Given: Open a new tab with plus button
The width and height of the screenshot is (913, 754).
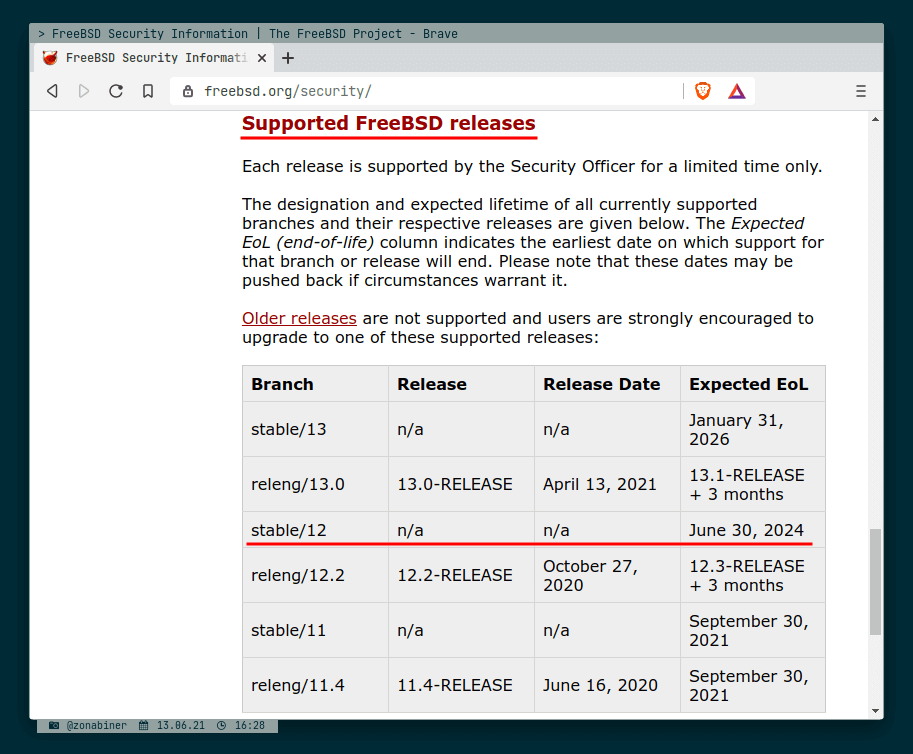Looking at the screenshot, I should click(288, 58).
